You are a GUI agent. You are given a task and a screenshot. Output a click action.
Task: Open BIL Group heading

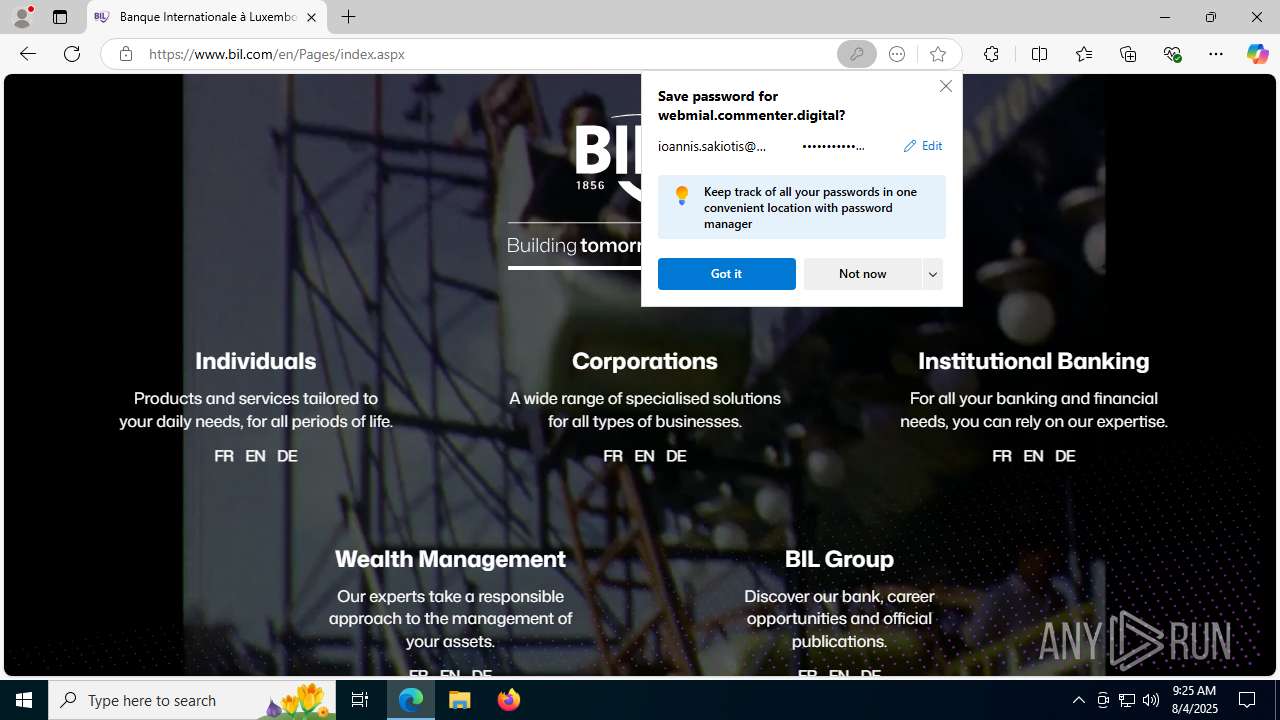[x=839, y=559]
